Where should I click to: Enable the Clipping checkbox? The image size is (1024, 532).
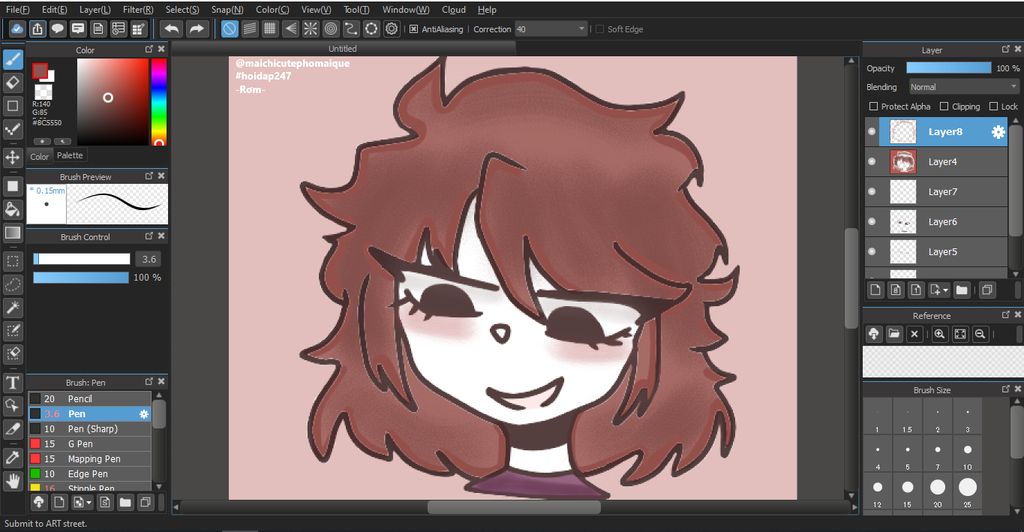pyautogui.click(x=944, y=106)
